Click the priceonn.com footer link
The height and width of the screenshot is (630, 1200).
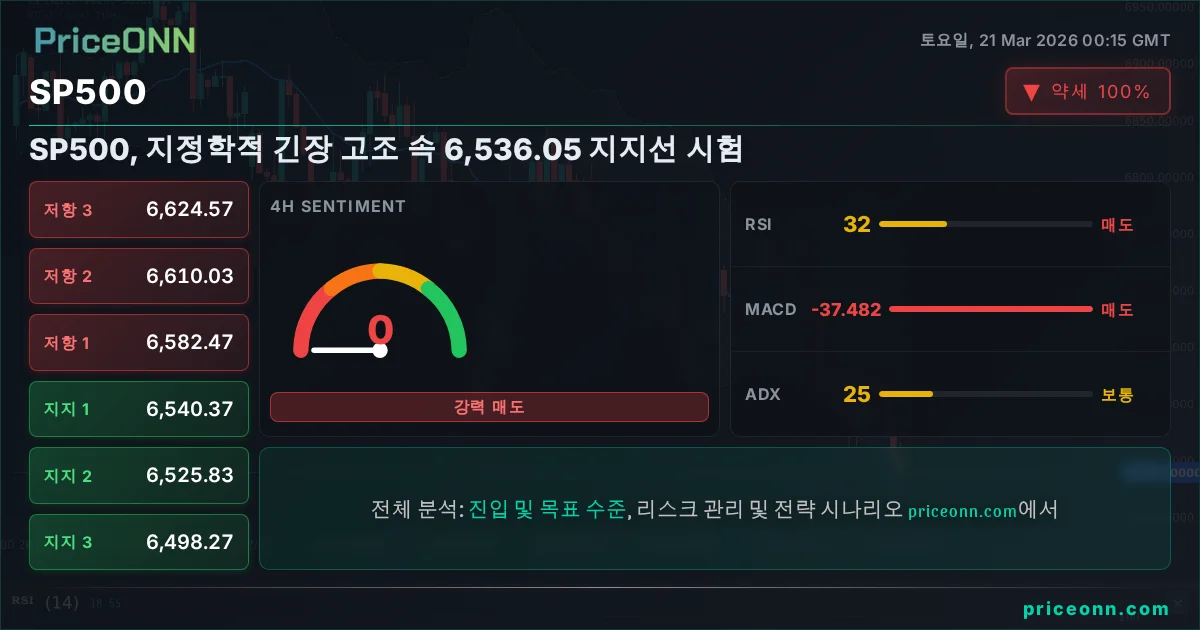tap(1096, 609)
